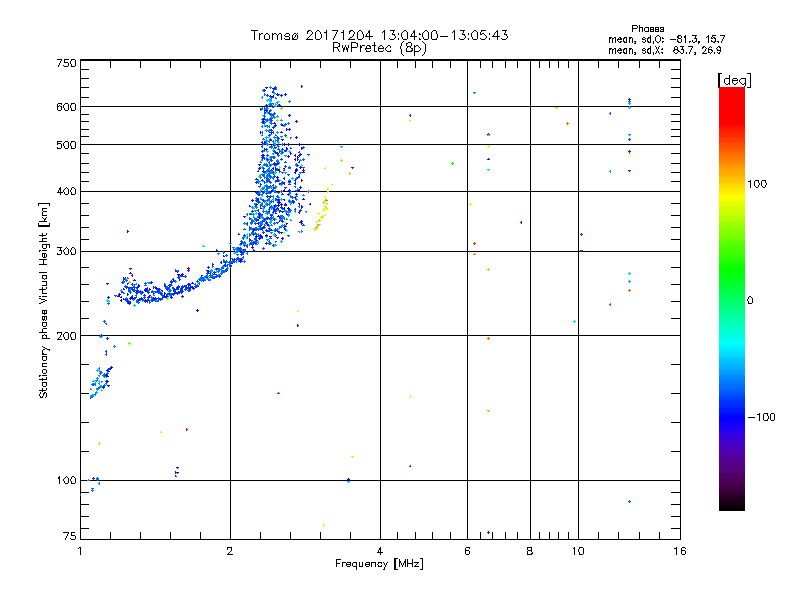This screenshot has height=600, width=800.
Task: Click the colorbar '100' tick label
Action: (x=757, y=184)
